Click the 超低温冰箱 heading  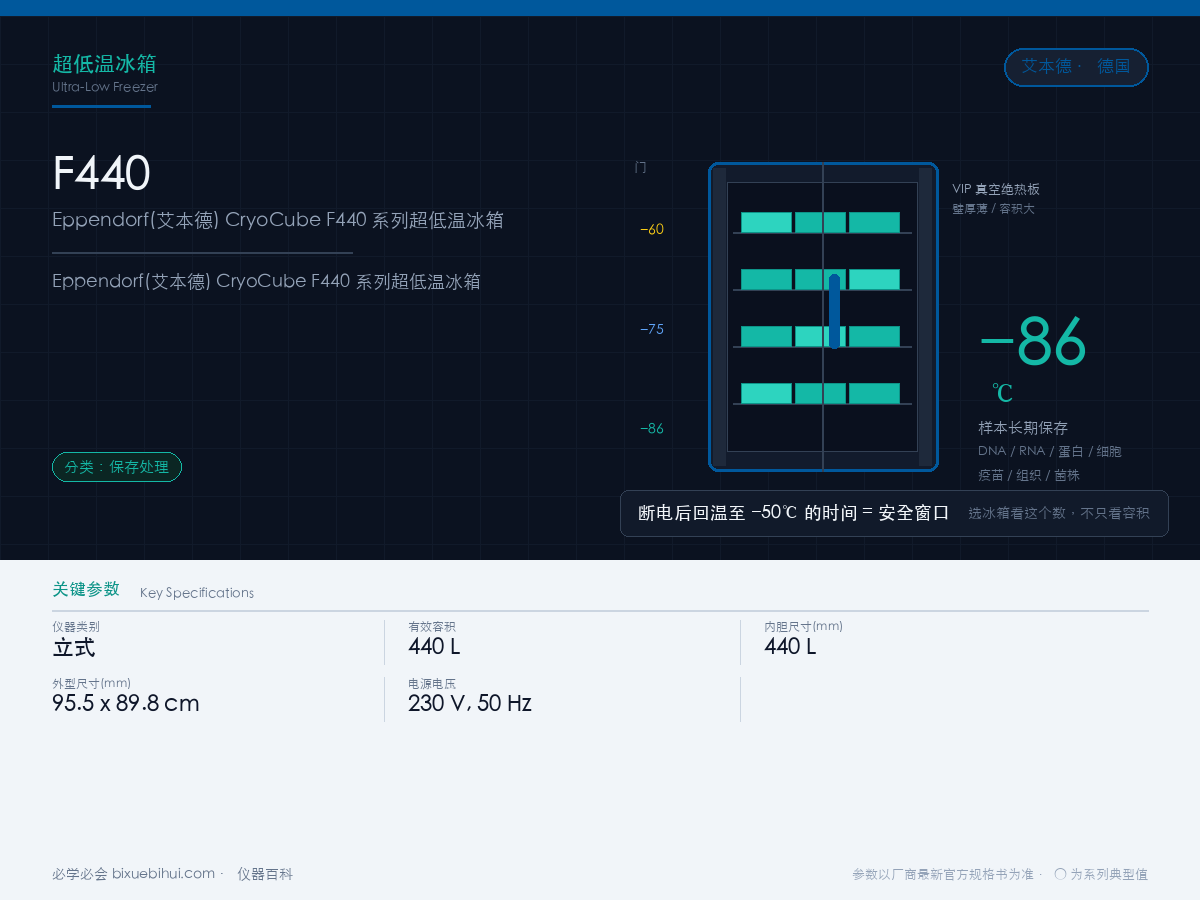(x=104, y=64)
